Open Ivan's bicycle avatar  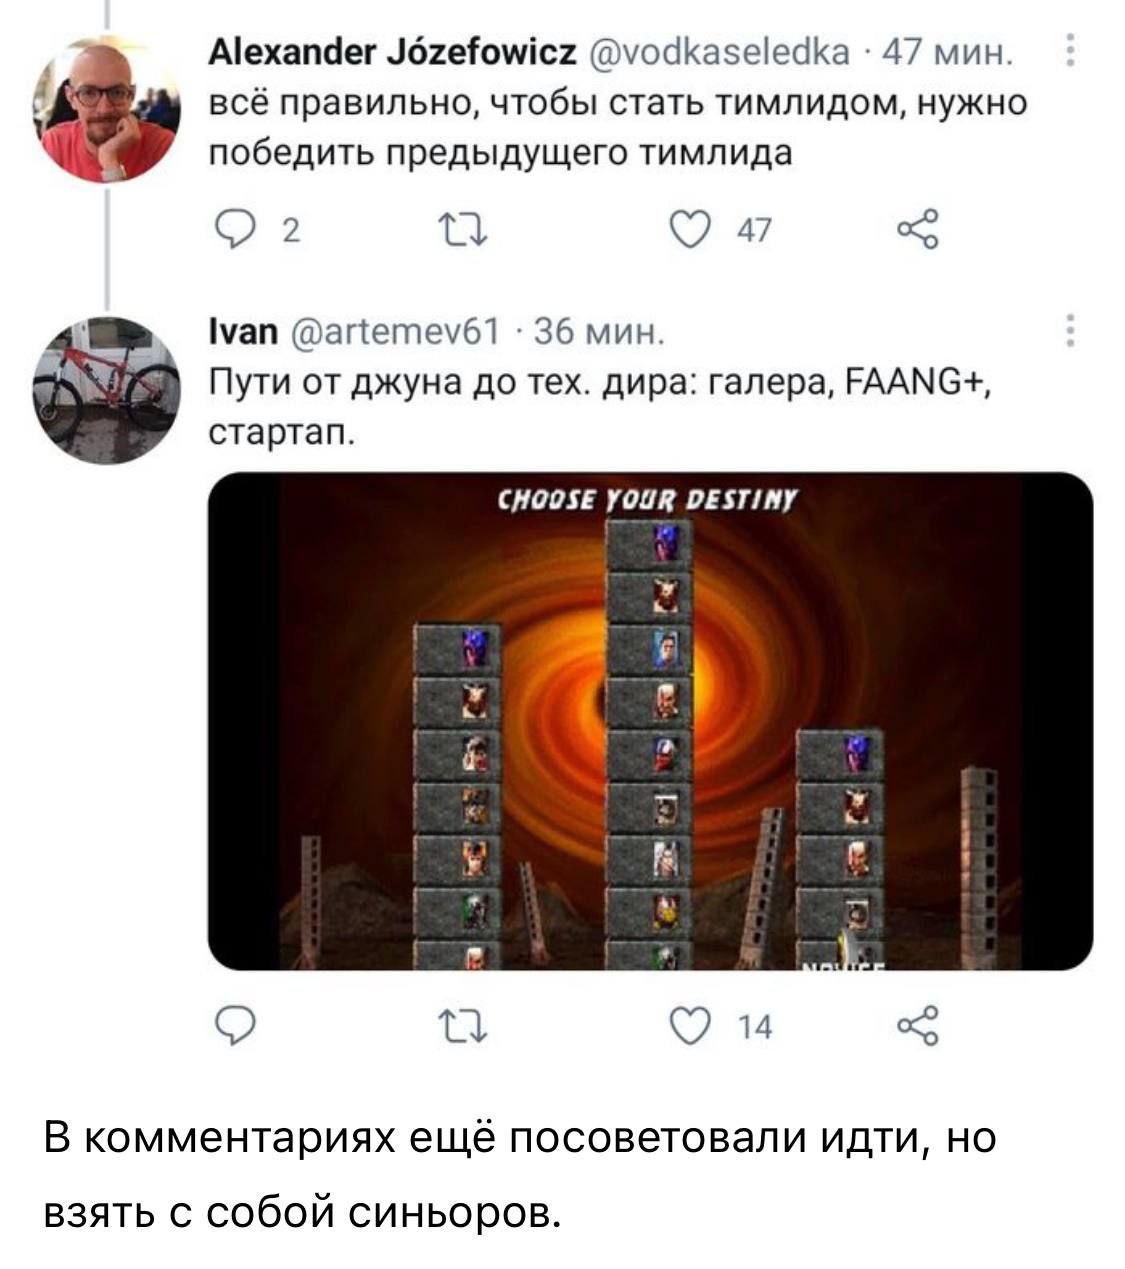point(106,389)
